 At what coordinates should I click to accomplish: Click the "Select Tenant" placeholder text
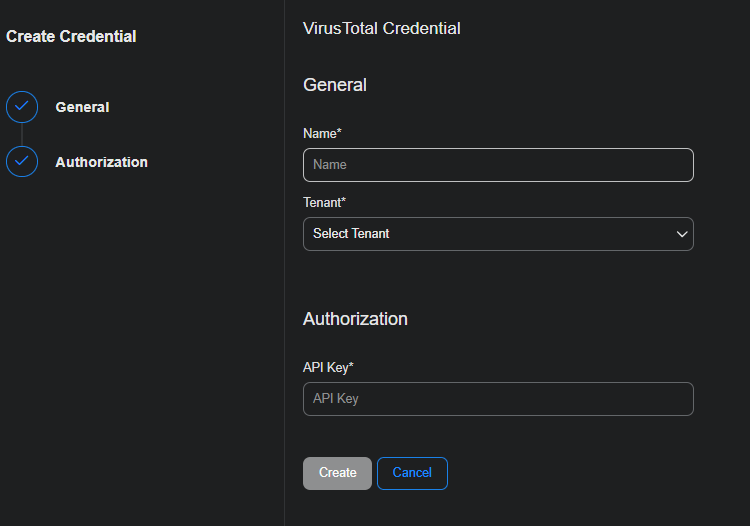tap(351, 234)
